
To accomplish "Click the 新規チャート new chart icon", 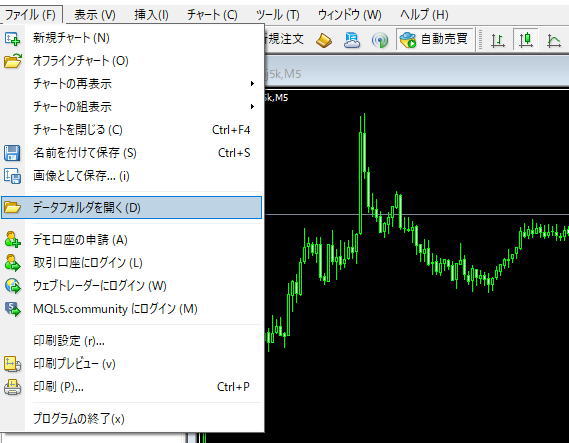I will click(12, 38).
